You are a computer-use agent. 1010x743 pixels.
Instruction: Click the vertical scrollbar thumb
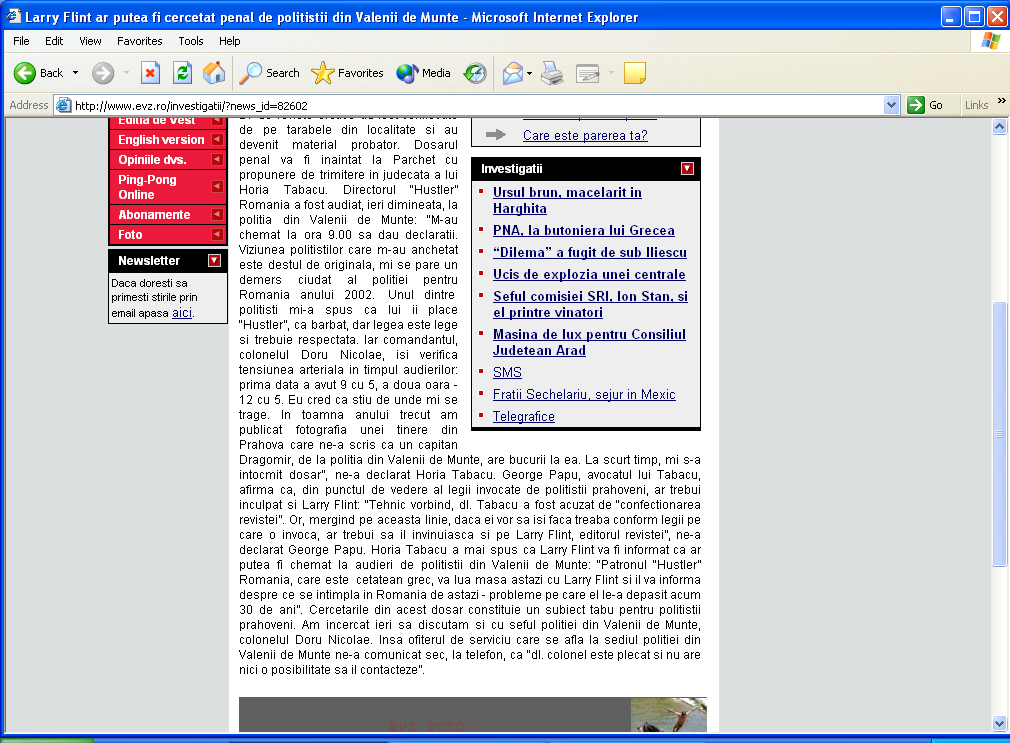(999, 434)
